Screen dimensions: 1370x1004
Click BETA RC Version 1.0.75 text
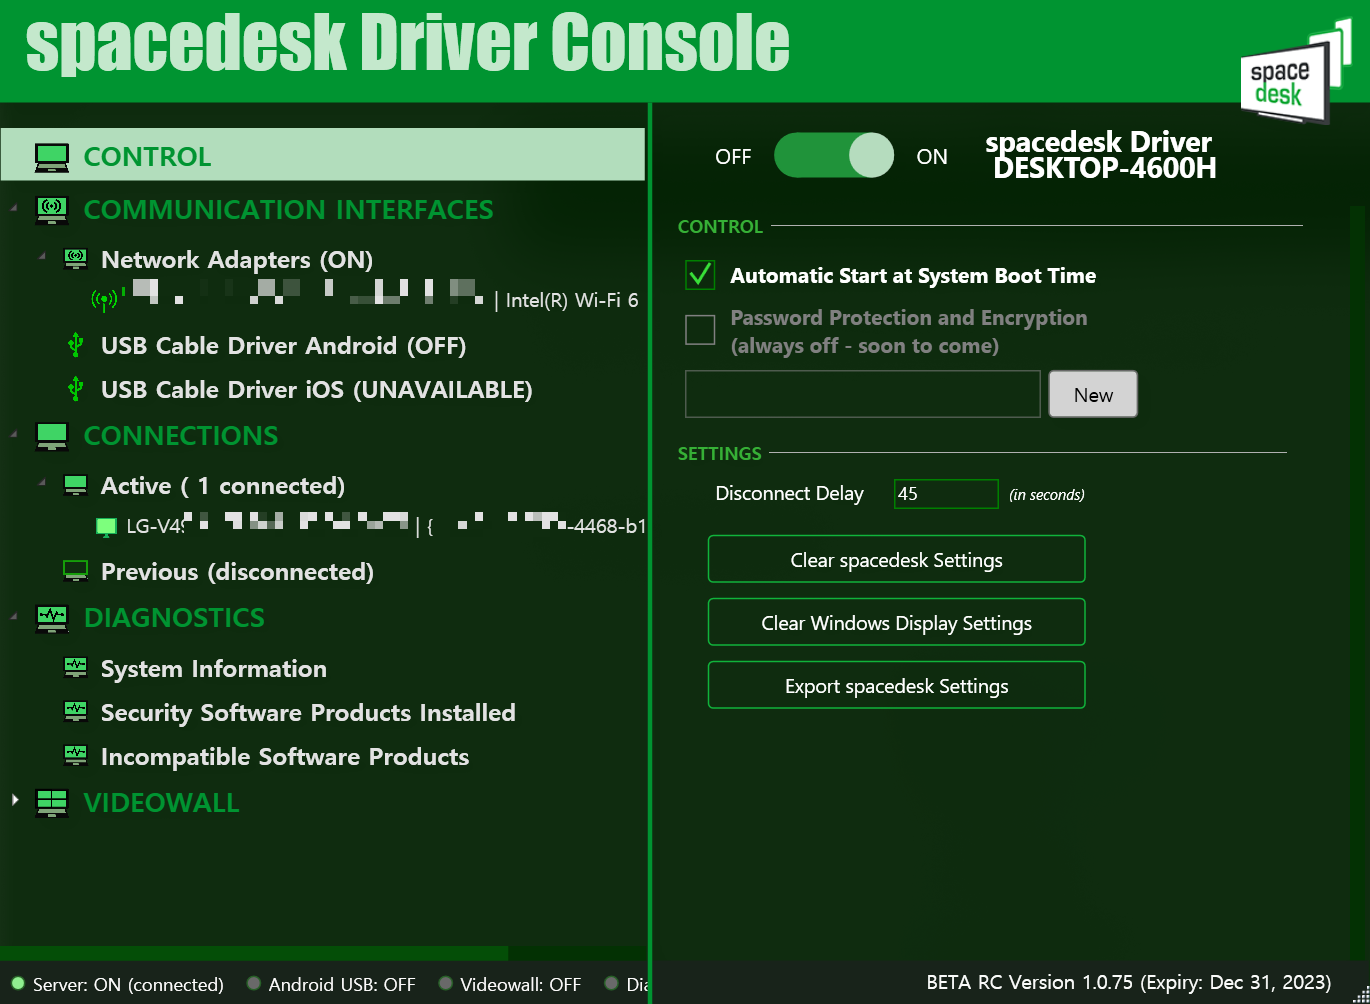[x=1129, y=982]
